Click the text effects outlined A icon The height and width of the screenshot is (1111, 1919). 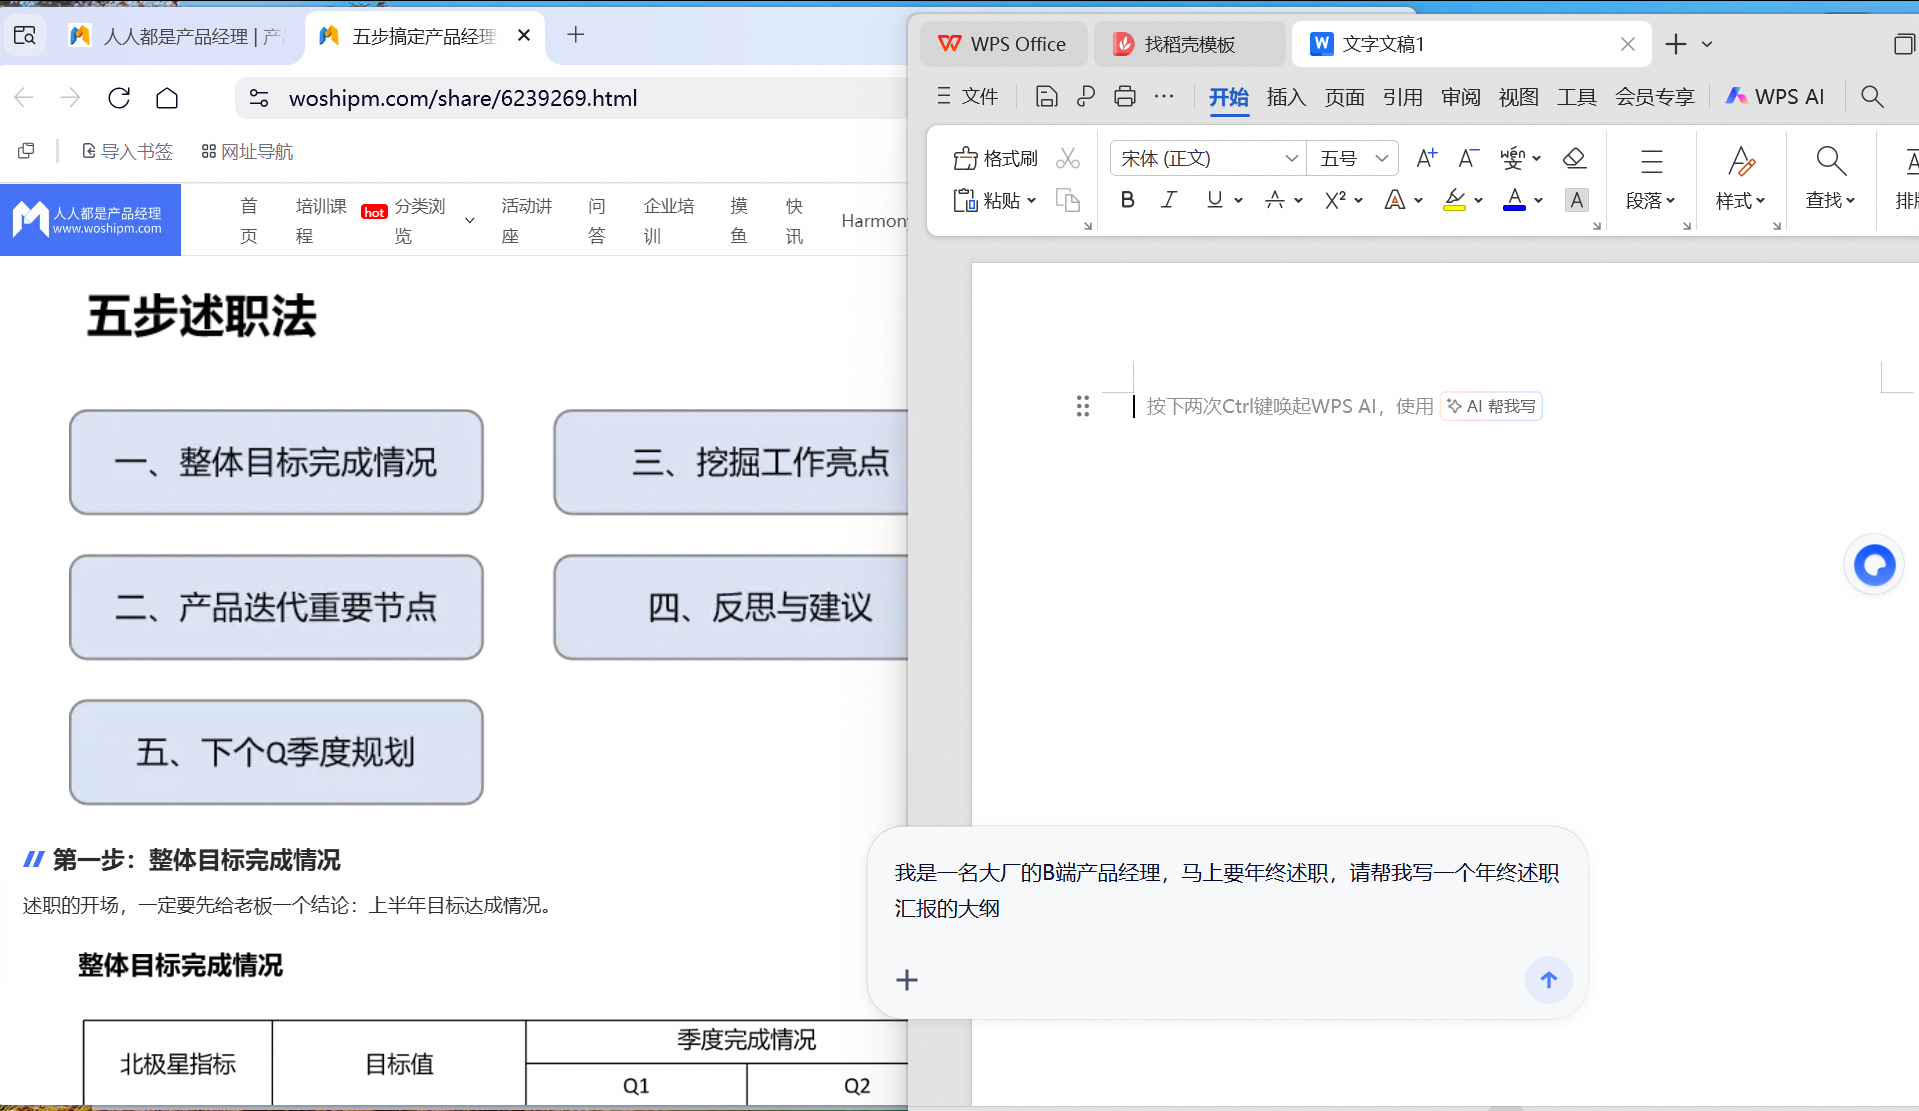coord(1394,200)
